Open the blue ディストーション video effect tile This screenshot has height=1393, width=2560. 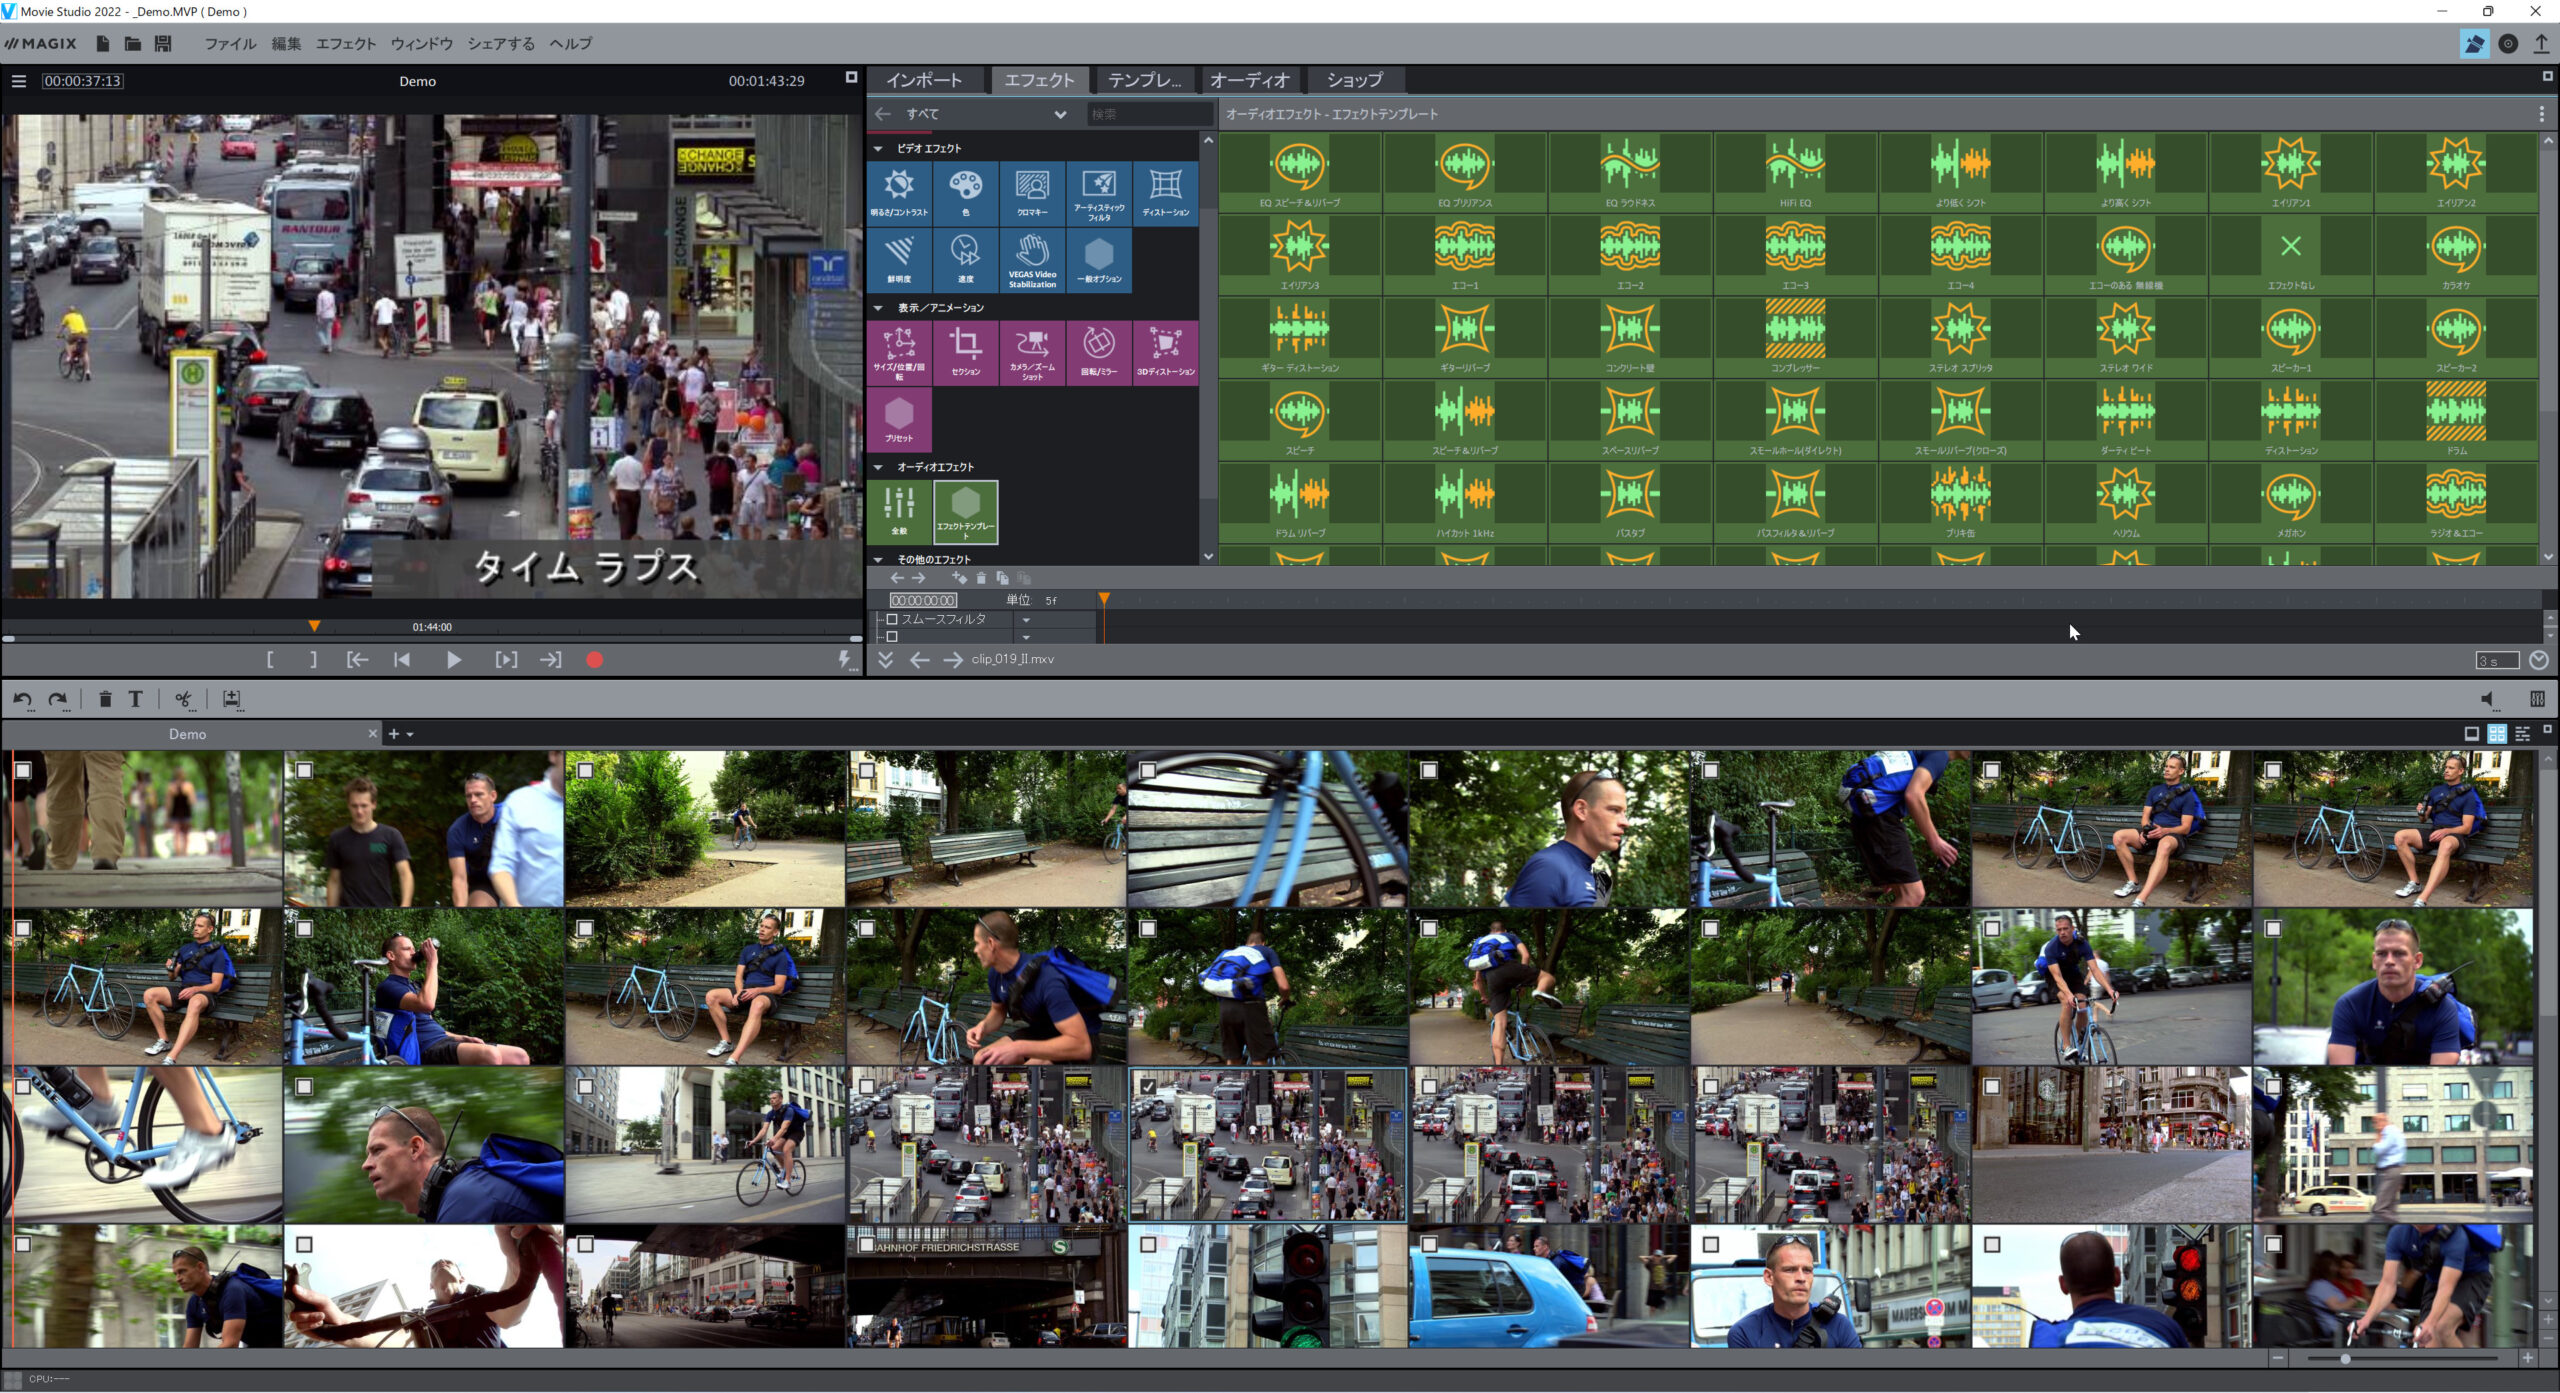(1166, 193)
